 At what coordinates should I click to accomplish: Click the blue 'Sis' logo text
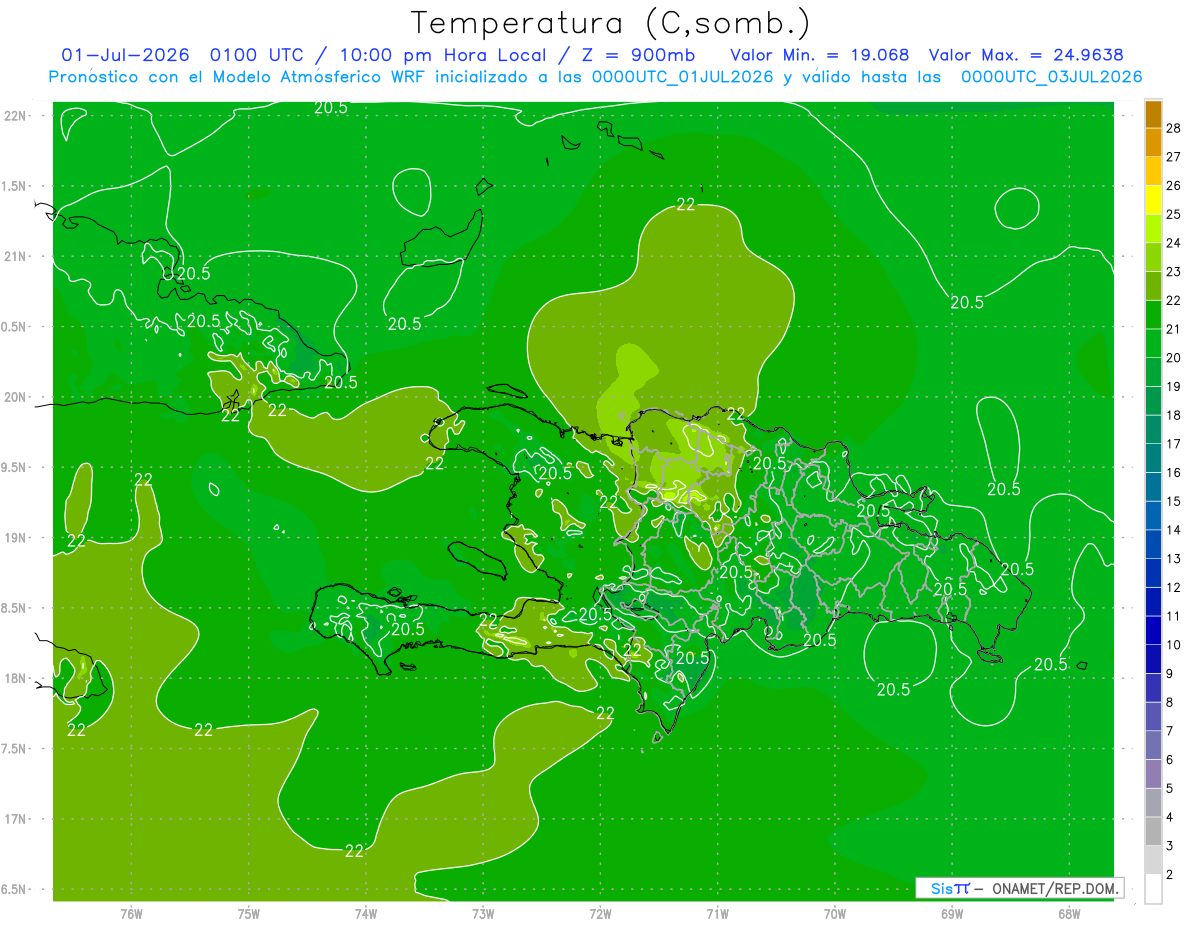tap(942, 888)
